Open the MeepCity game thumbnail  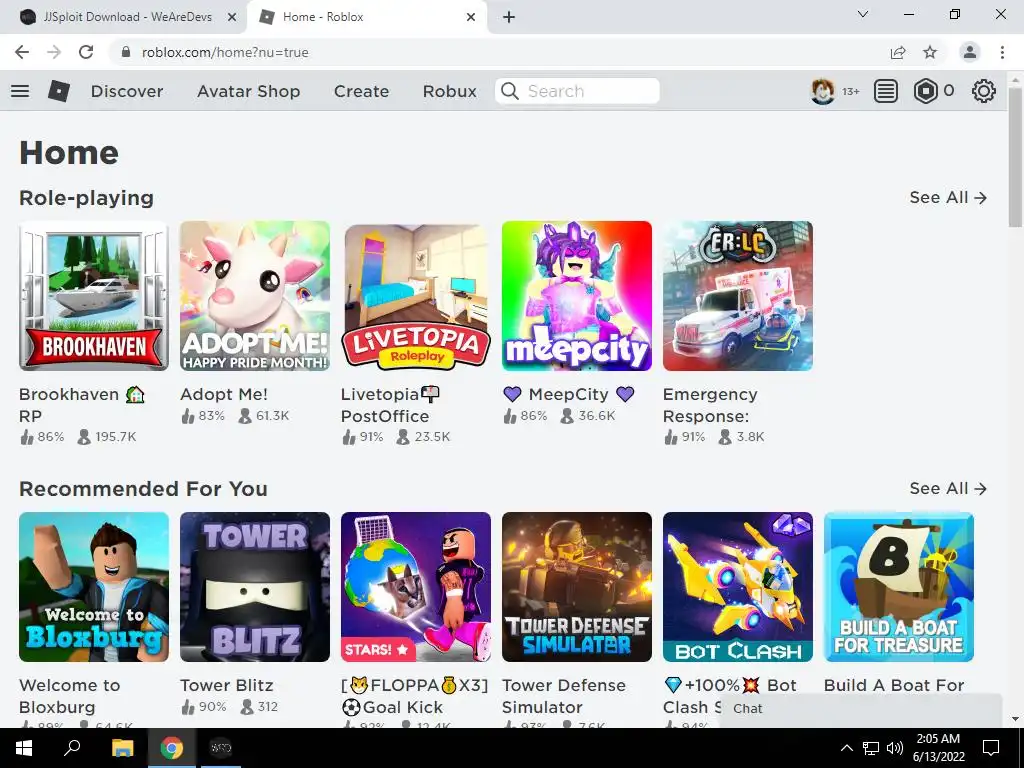pos(577,296)
